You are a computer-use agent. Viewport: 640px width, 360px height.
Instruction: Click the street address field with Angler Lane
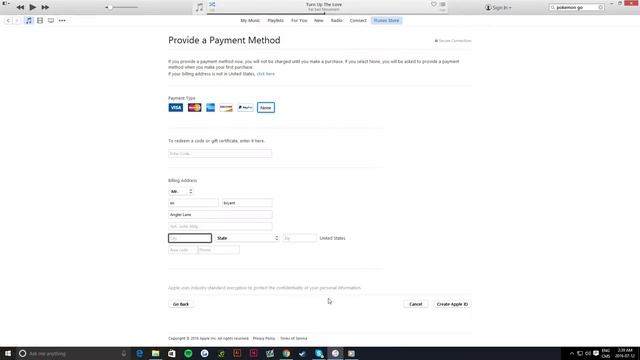[x=220, y=215]
